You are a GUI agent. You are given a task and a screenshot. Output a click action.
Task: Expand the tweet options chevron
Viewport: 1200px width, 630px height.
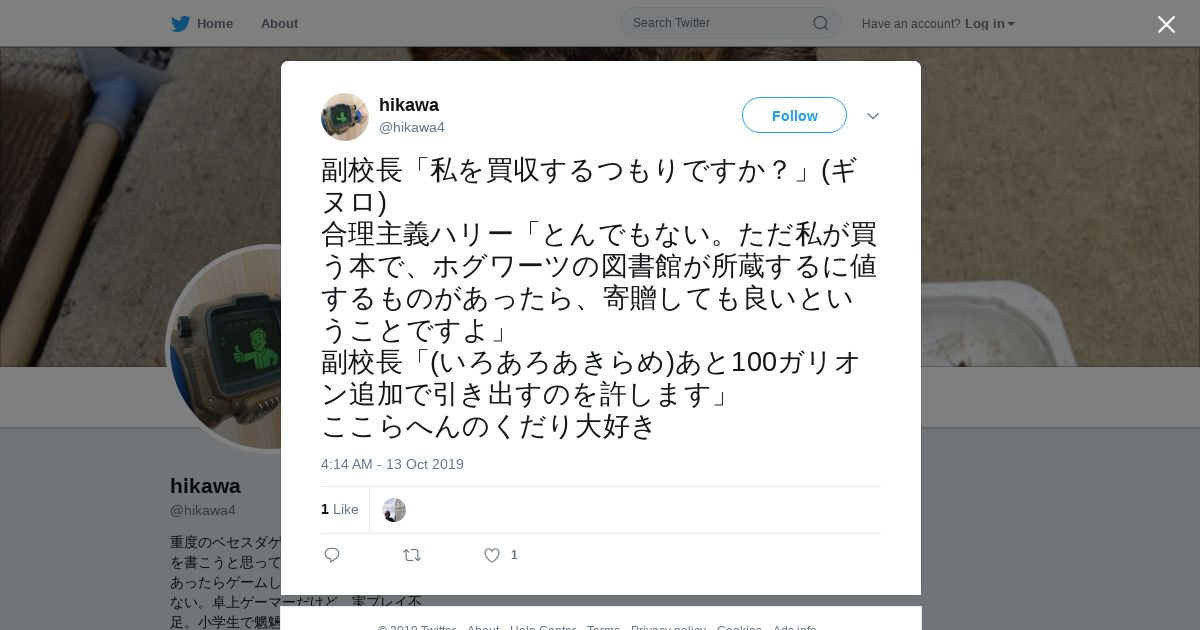point(873,116)
